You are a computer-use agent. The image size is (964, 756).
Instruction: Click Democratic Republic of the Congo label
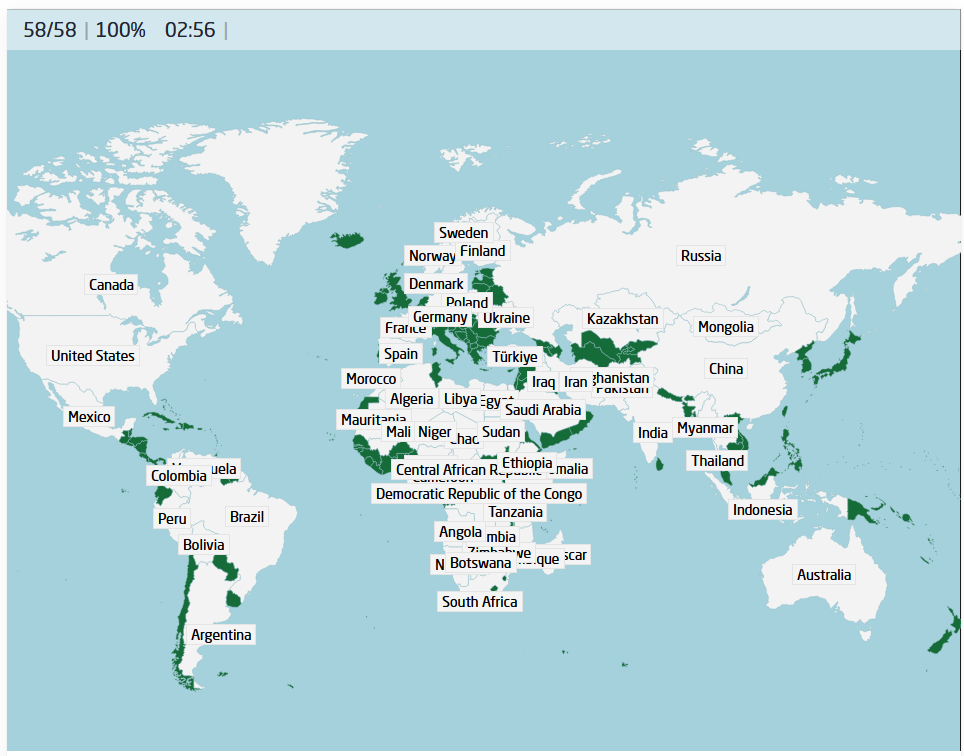pos(479,494)
